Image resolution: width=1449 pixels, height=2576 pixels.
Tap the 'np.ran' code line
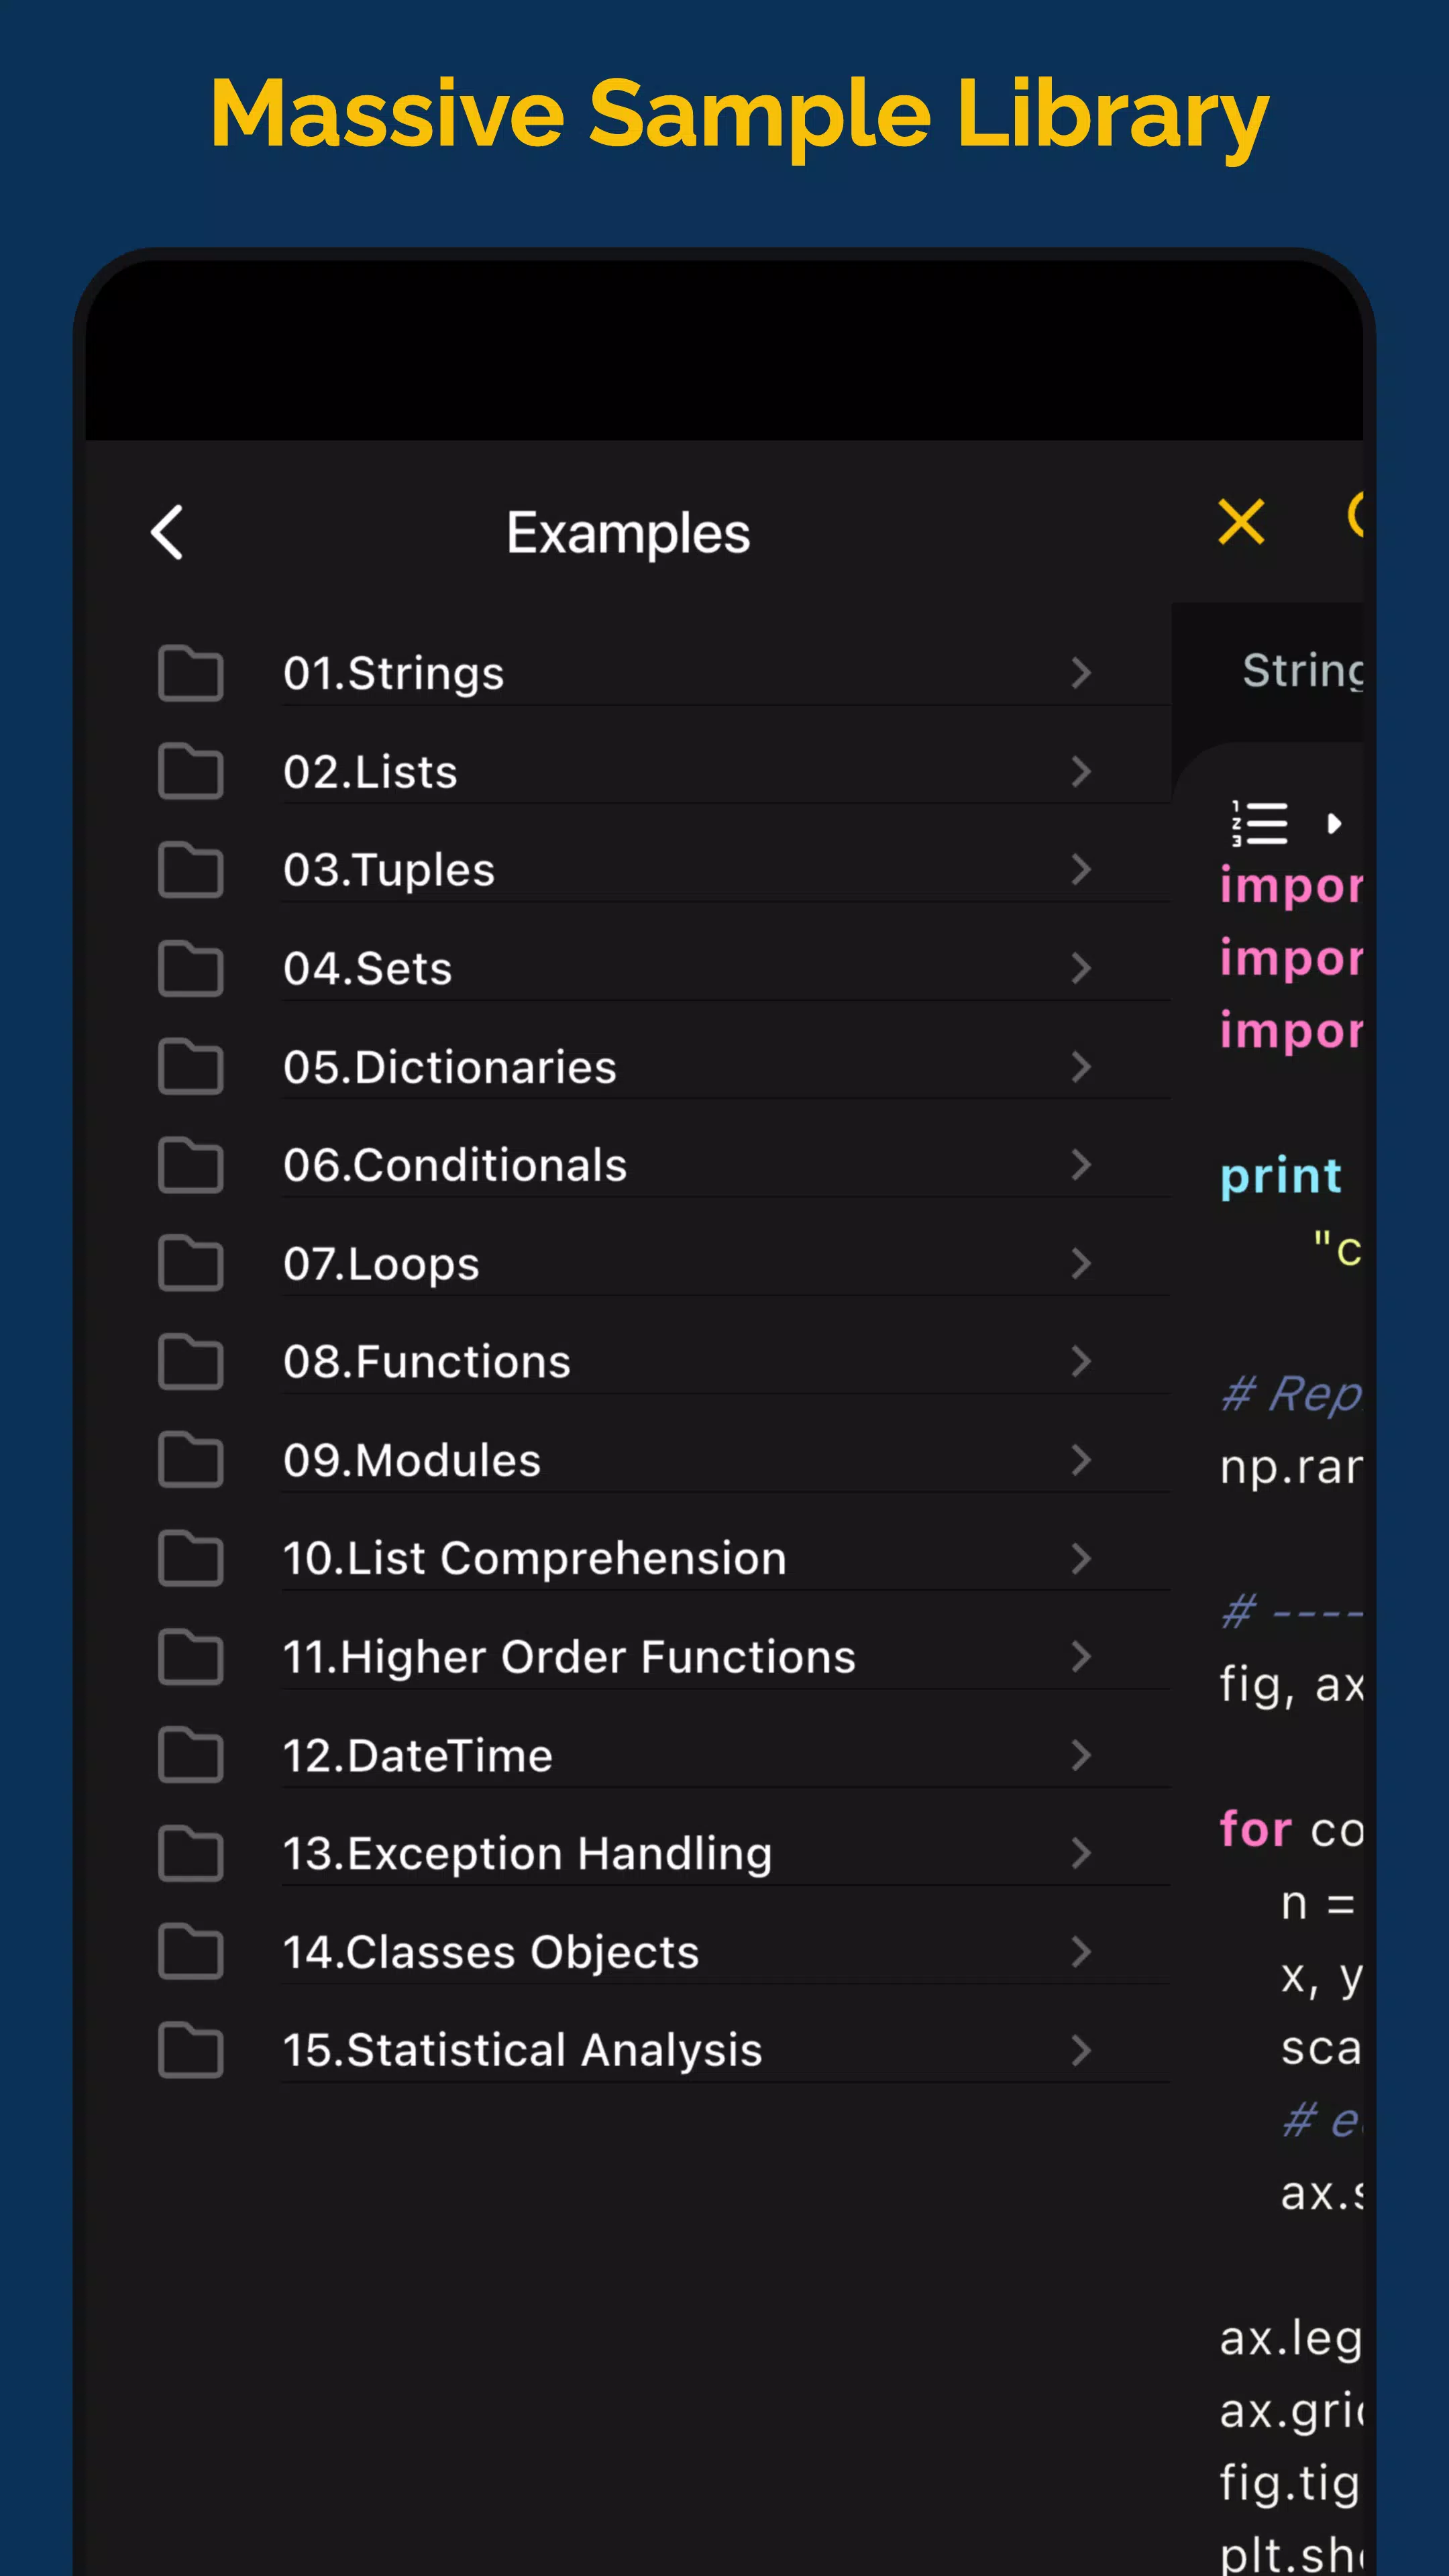(x=1291, y=1467)
